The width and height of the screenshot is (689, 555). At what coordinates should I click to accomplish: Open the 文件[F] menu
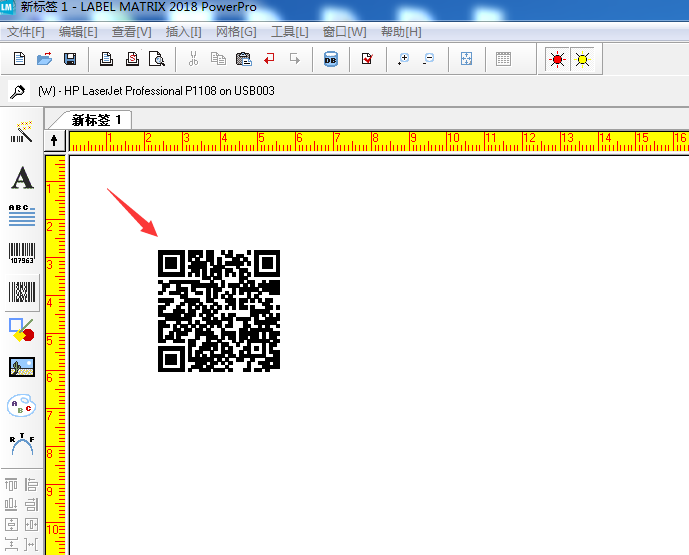point(25,32)
